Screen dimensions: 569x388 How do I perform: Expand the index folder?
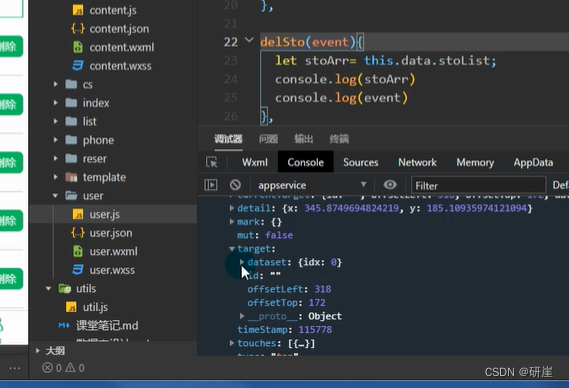coord(56,103)
